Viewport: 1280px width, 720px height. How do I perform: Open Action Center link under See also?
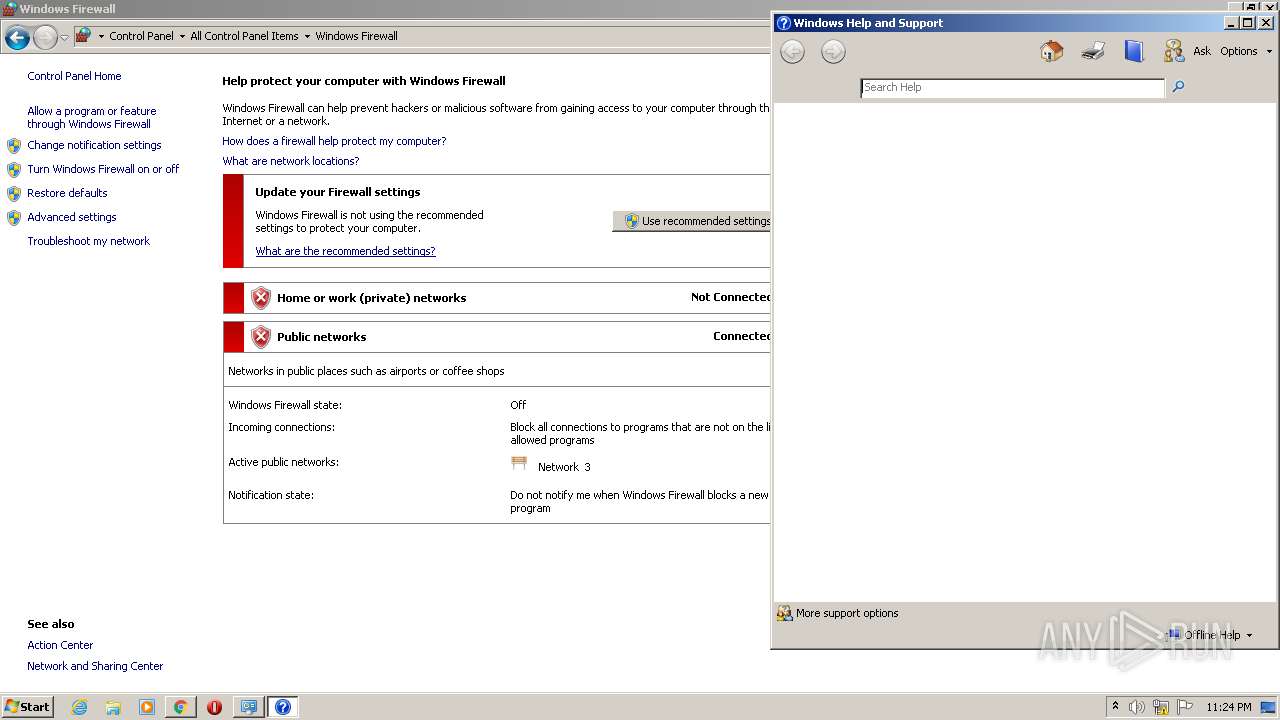60,645
